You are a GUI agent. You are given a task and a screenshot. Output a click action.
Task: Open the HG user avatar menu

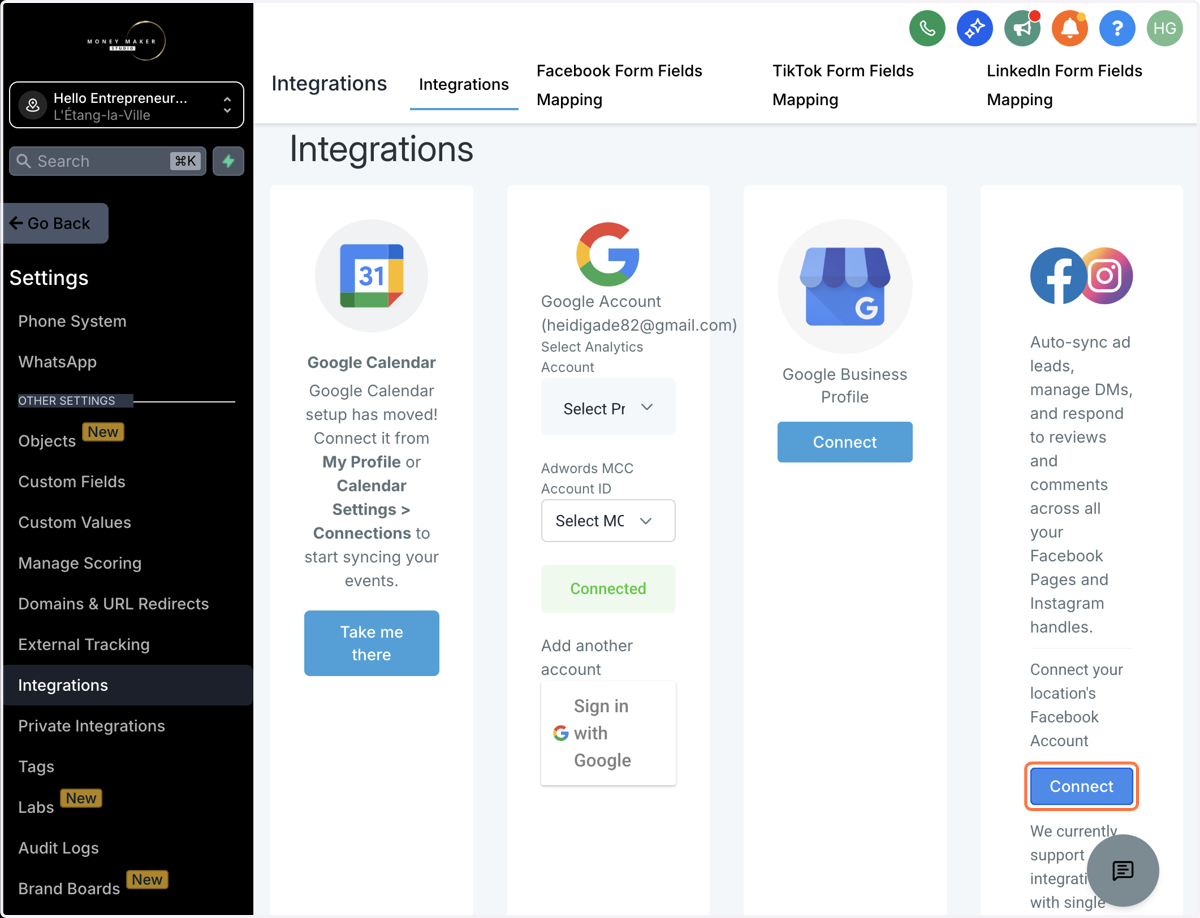pos(1165,29)
